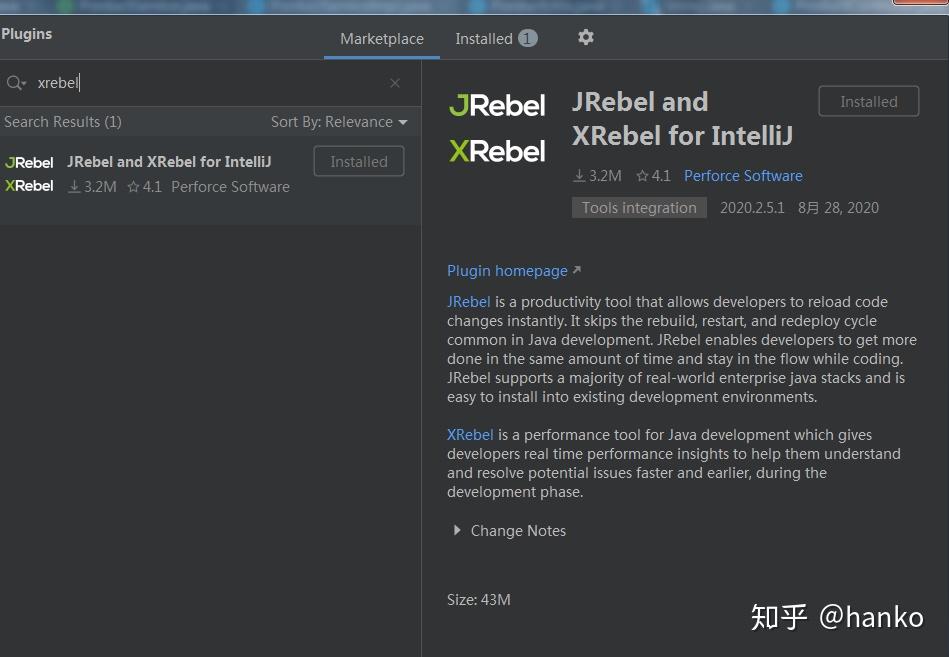Click the XRebel logo in the detail pane

pos(497,150)
